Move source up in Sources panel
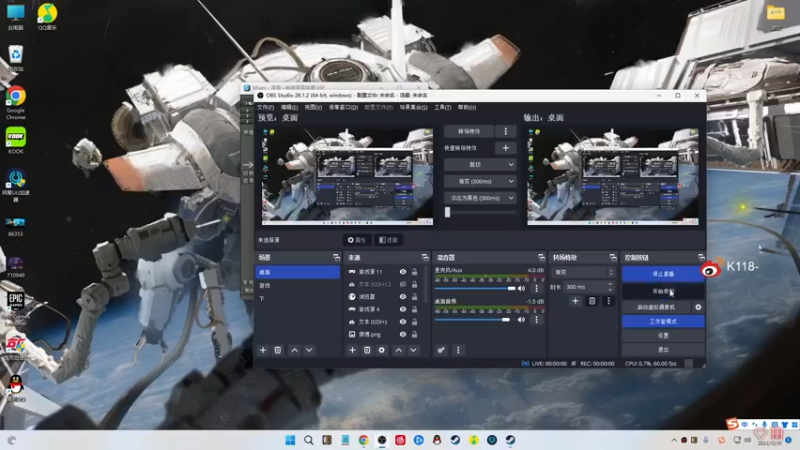 398,350
